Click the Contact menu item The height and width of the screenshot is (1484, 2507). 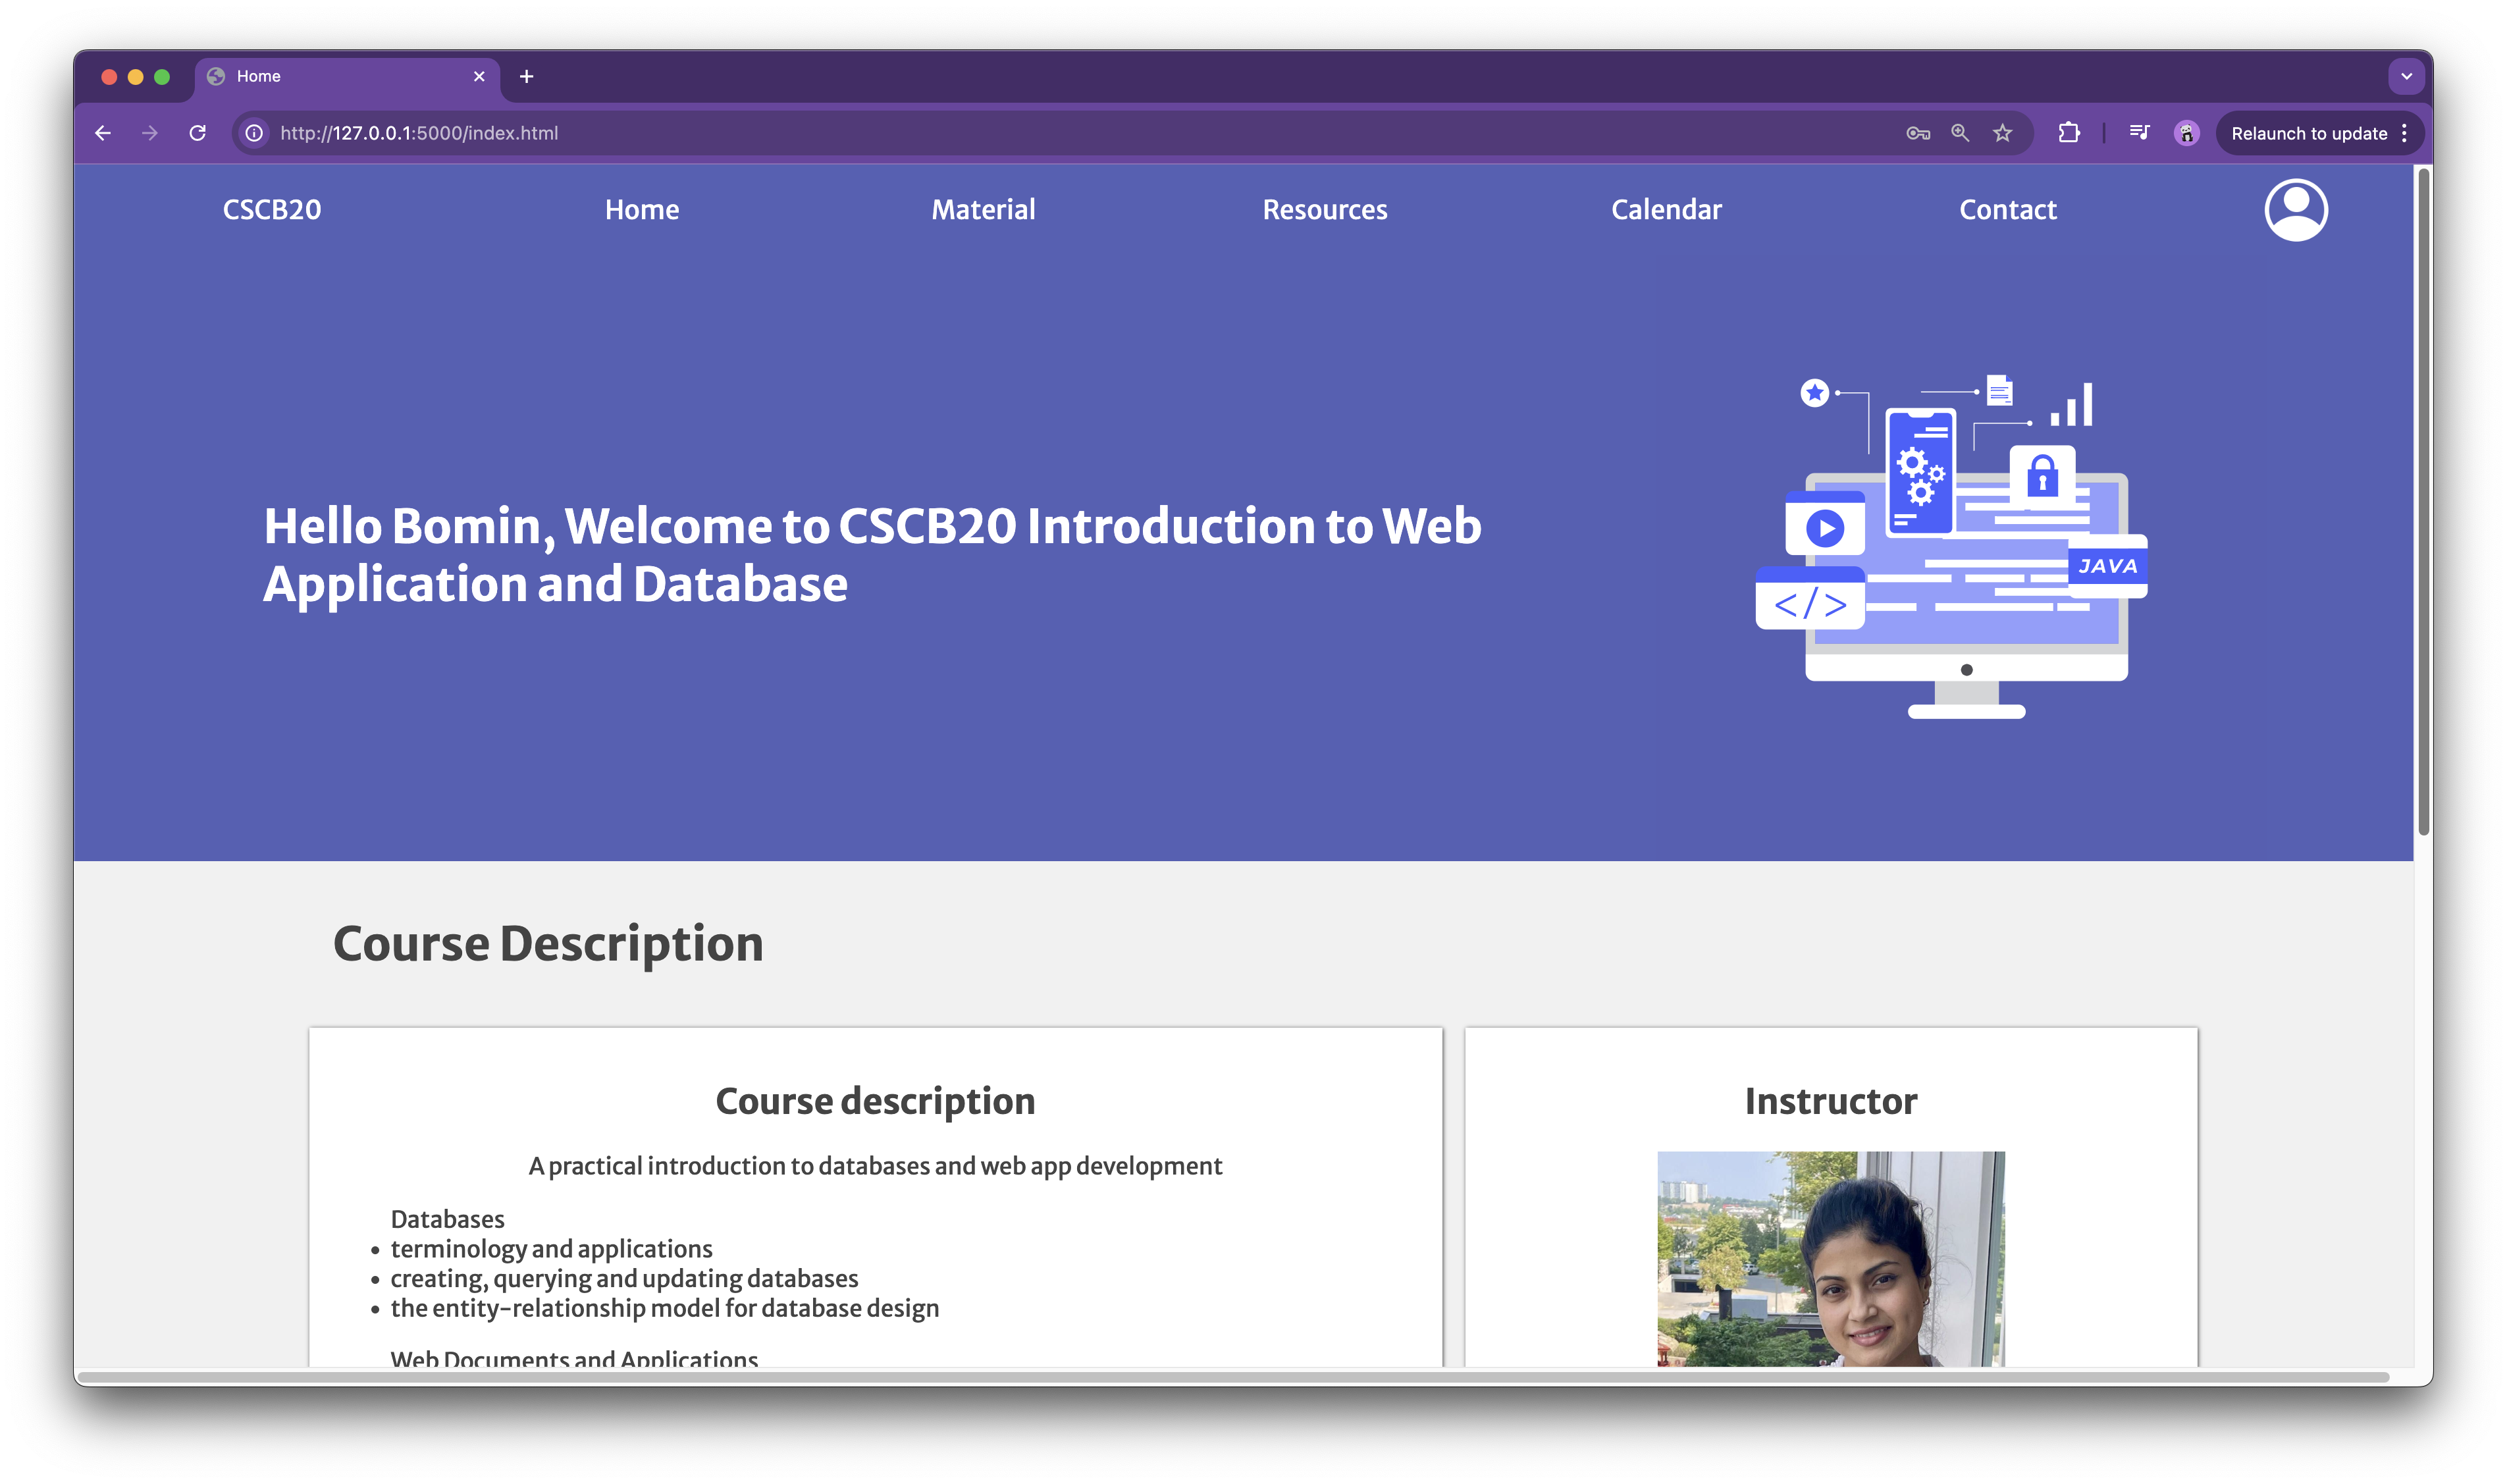[2007, 209]
